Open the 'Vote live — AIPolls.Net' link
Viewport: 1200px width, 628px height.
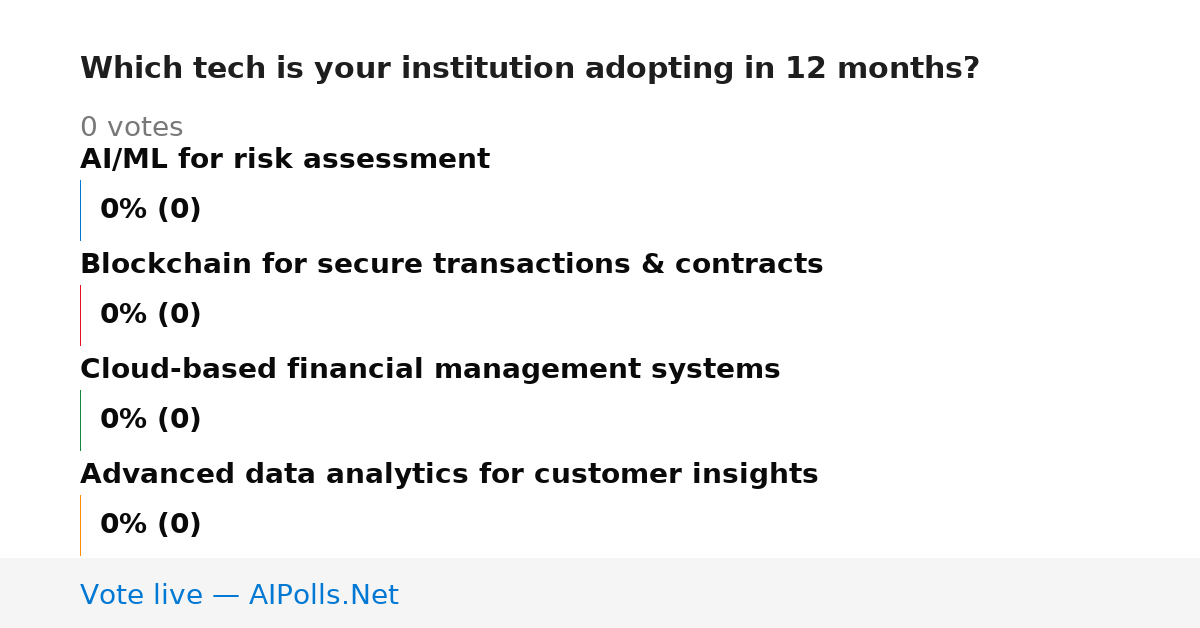click(x=239, y=596)
